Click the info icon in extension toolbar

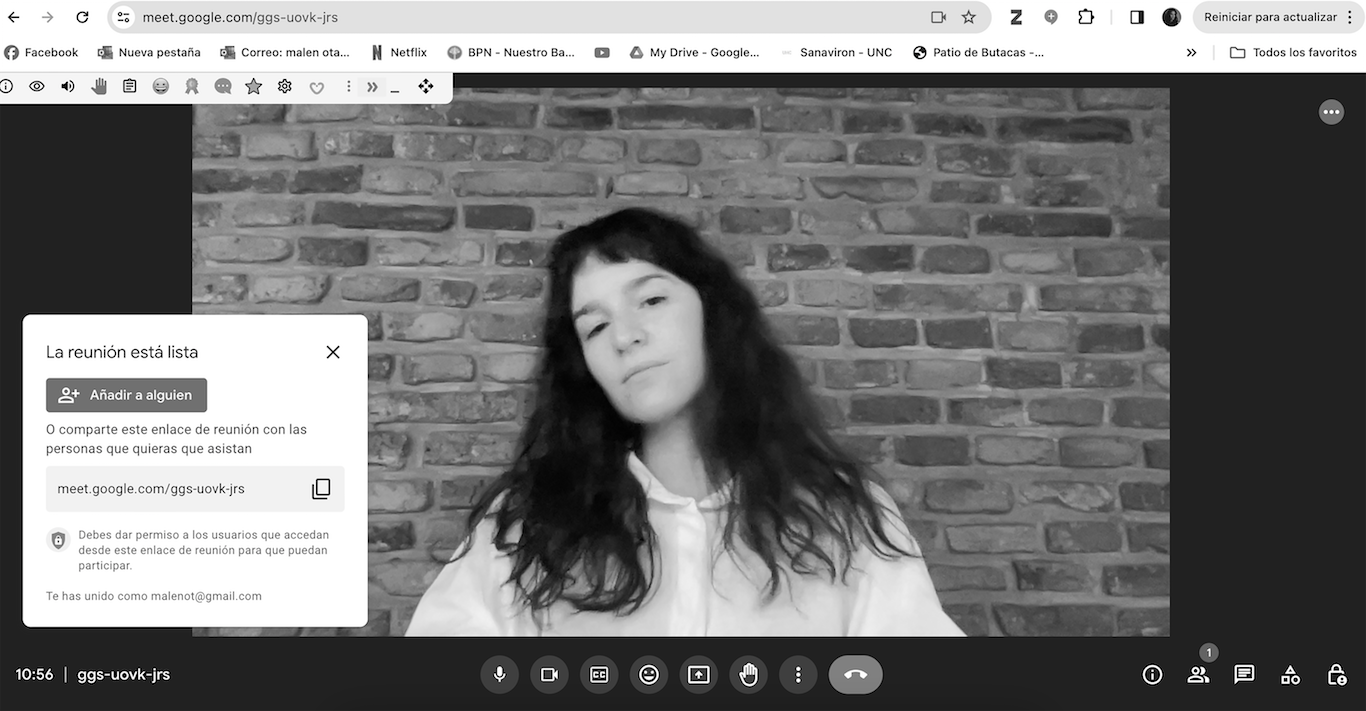coord(7,87)
